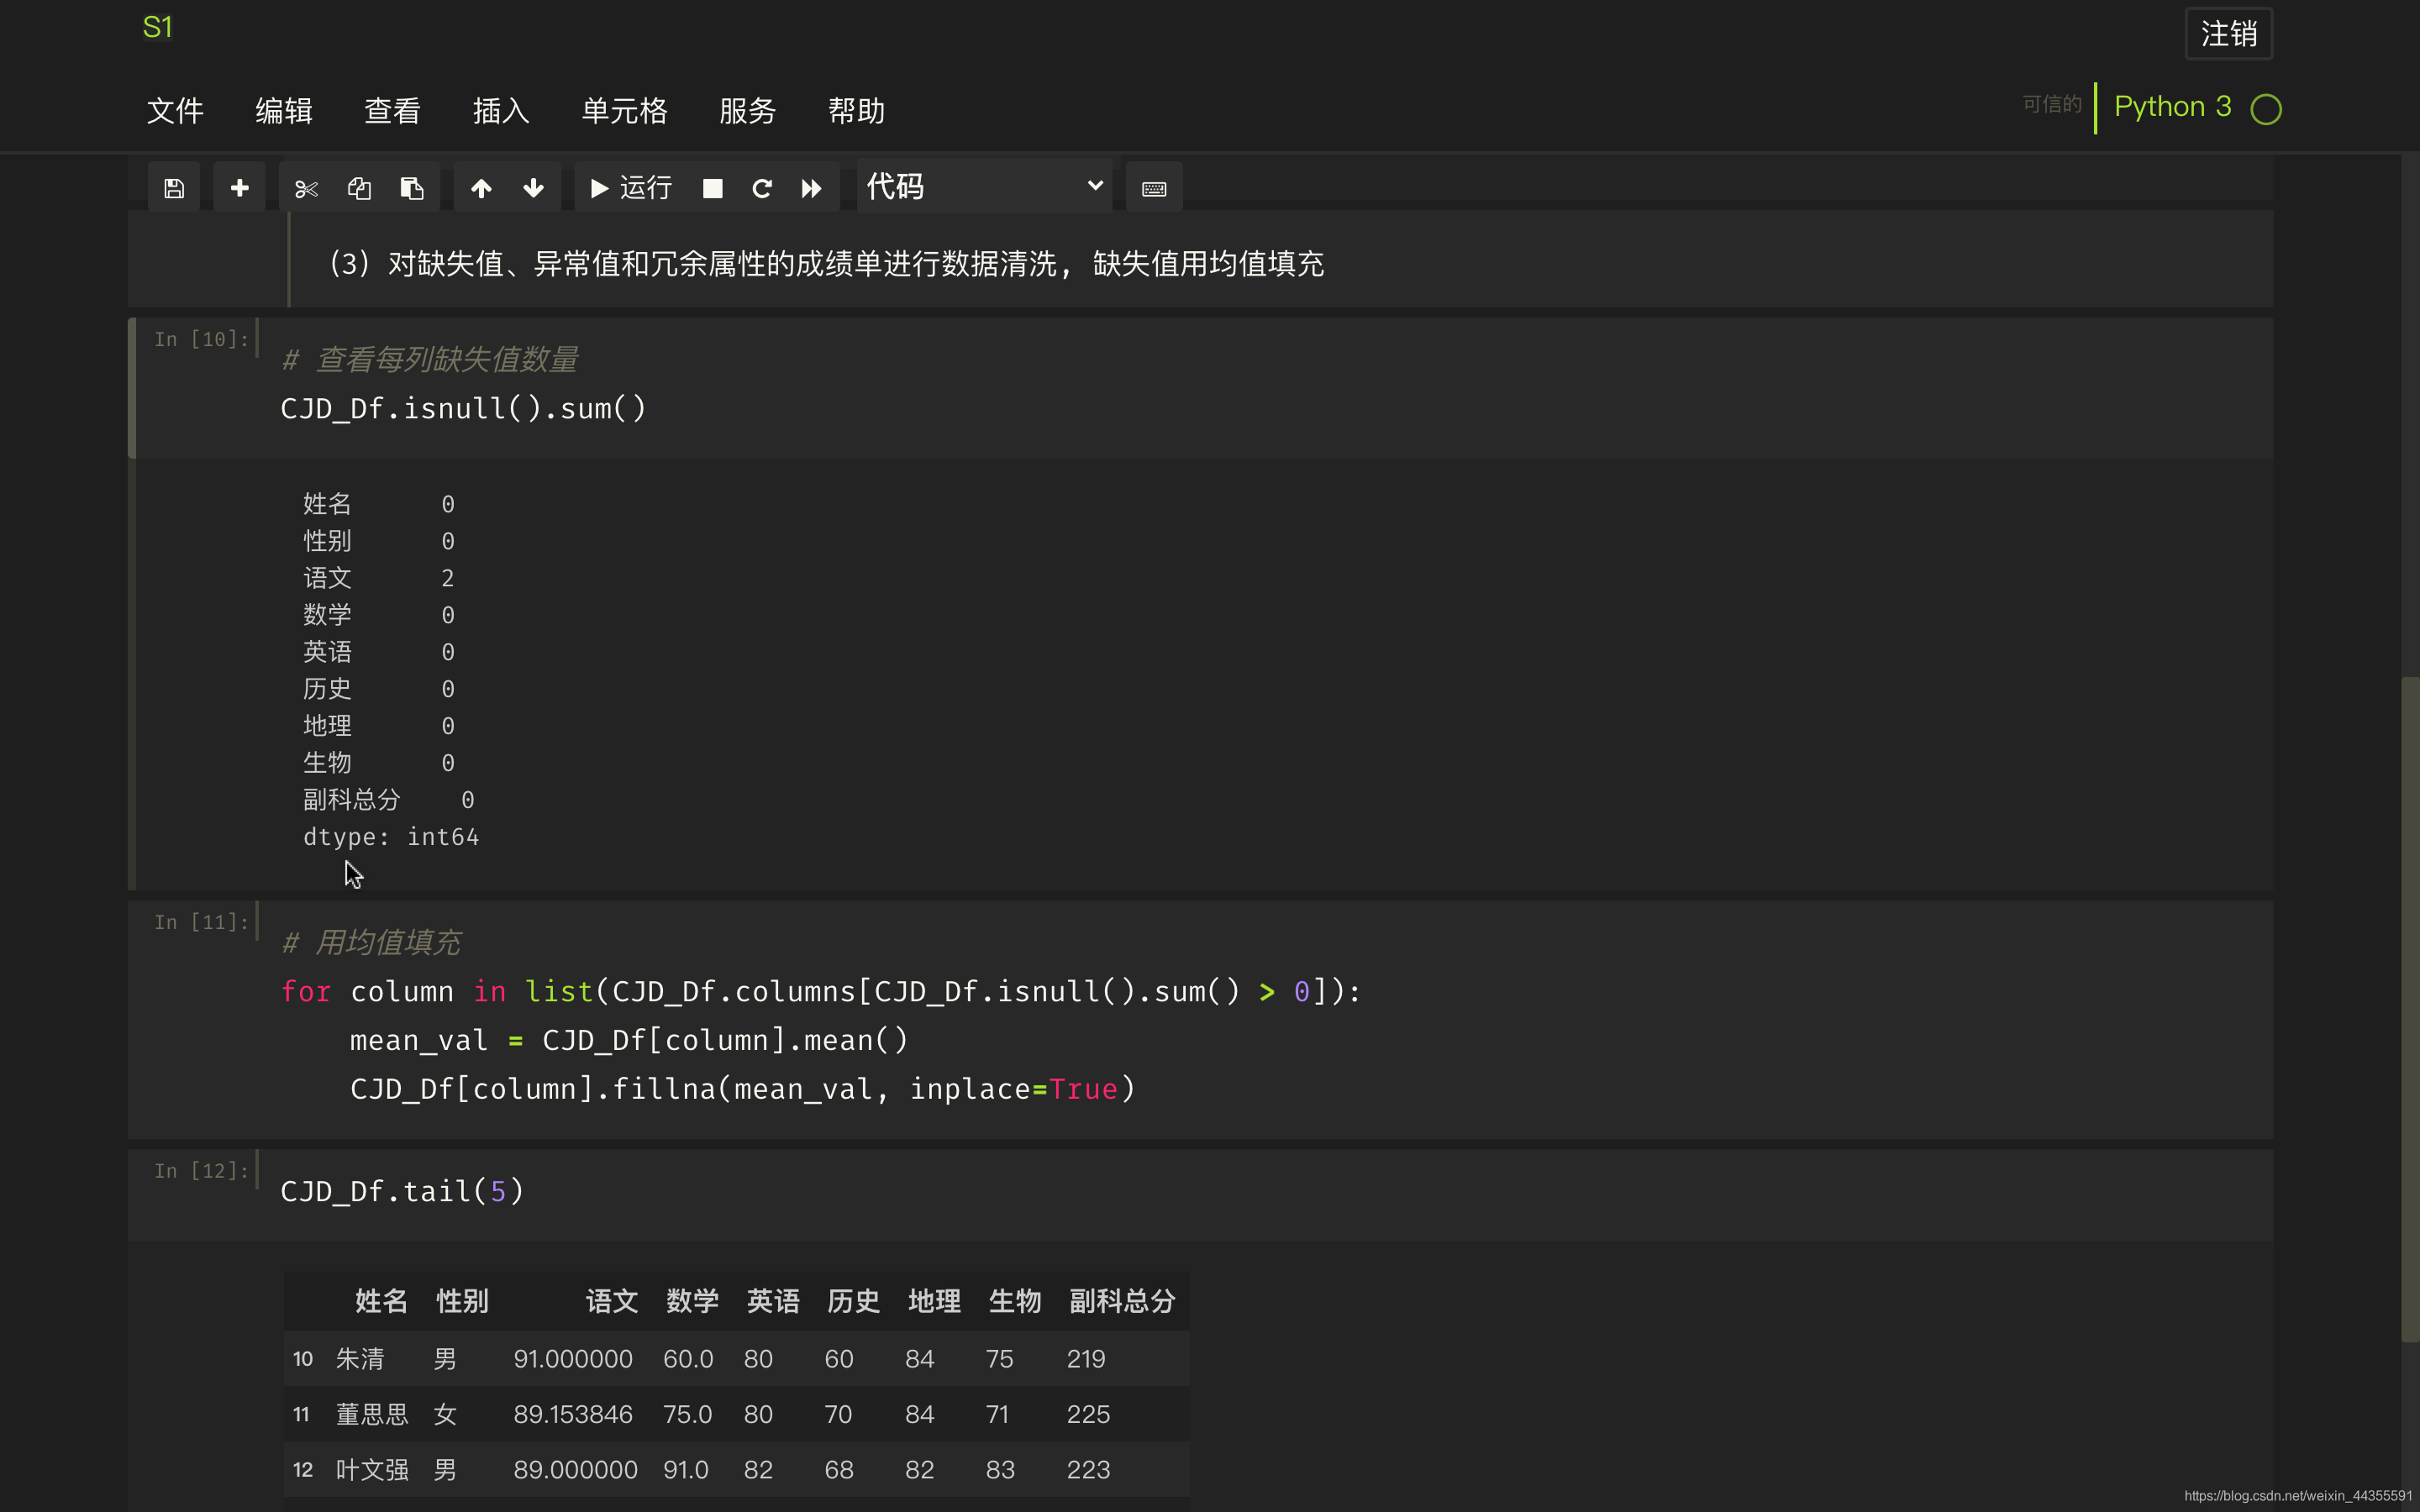Click the 英语 table column header
The width and height of the screenshot is (2420, 1512).
pos(773,1301)
